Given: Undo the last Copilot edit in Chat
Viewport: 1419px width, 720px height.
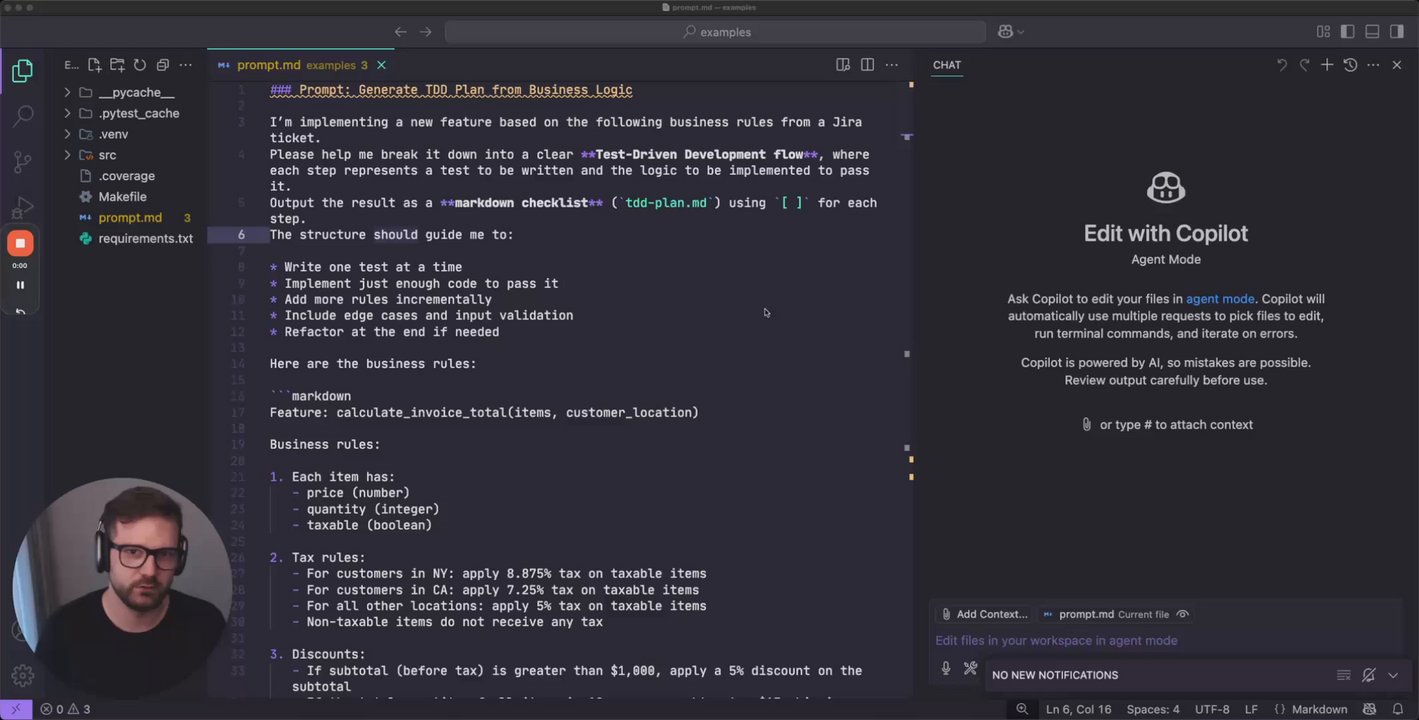Looking at the screenshot, I should pyautogui.click(x=1282, y=65).
